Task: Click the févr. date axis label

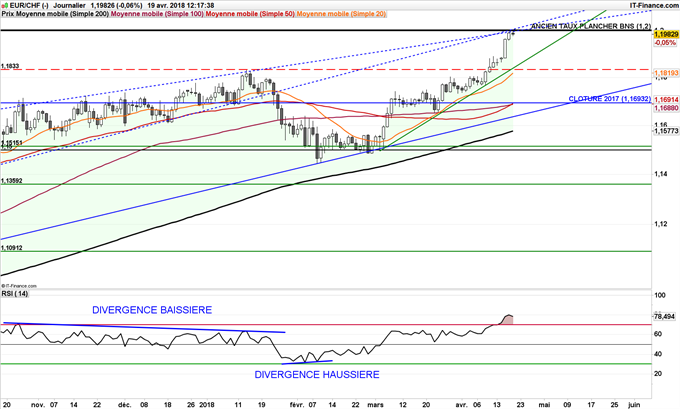Action: tap(298, 405)
